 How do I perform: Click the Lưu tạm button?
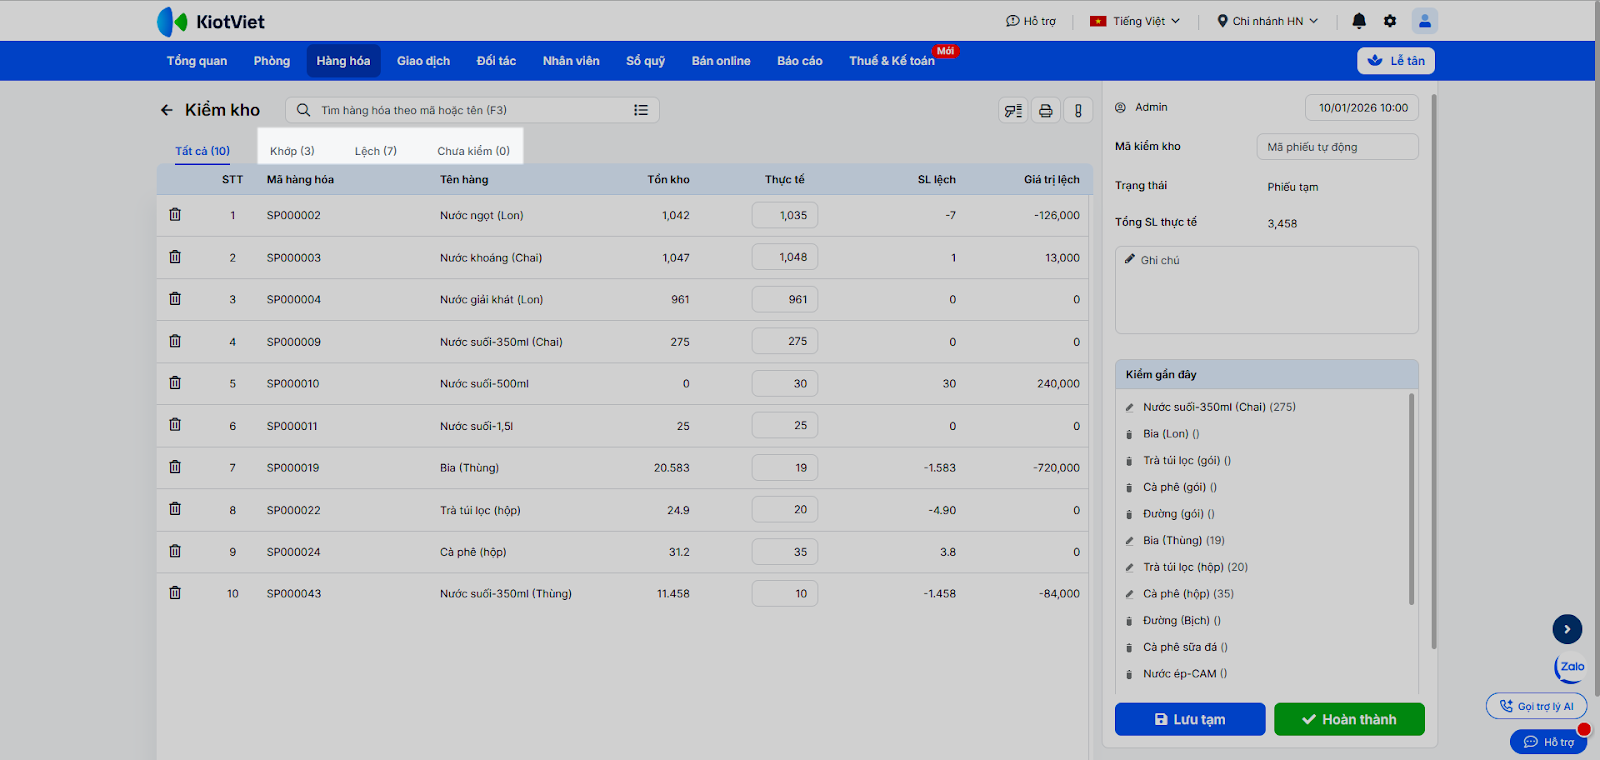pyautogui.click(x=1189, y=719)
